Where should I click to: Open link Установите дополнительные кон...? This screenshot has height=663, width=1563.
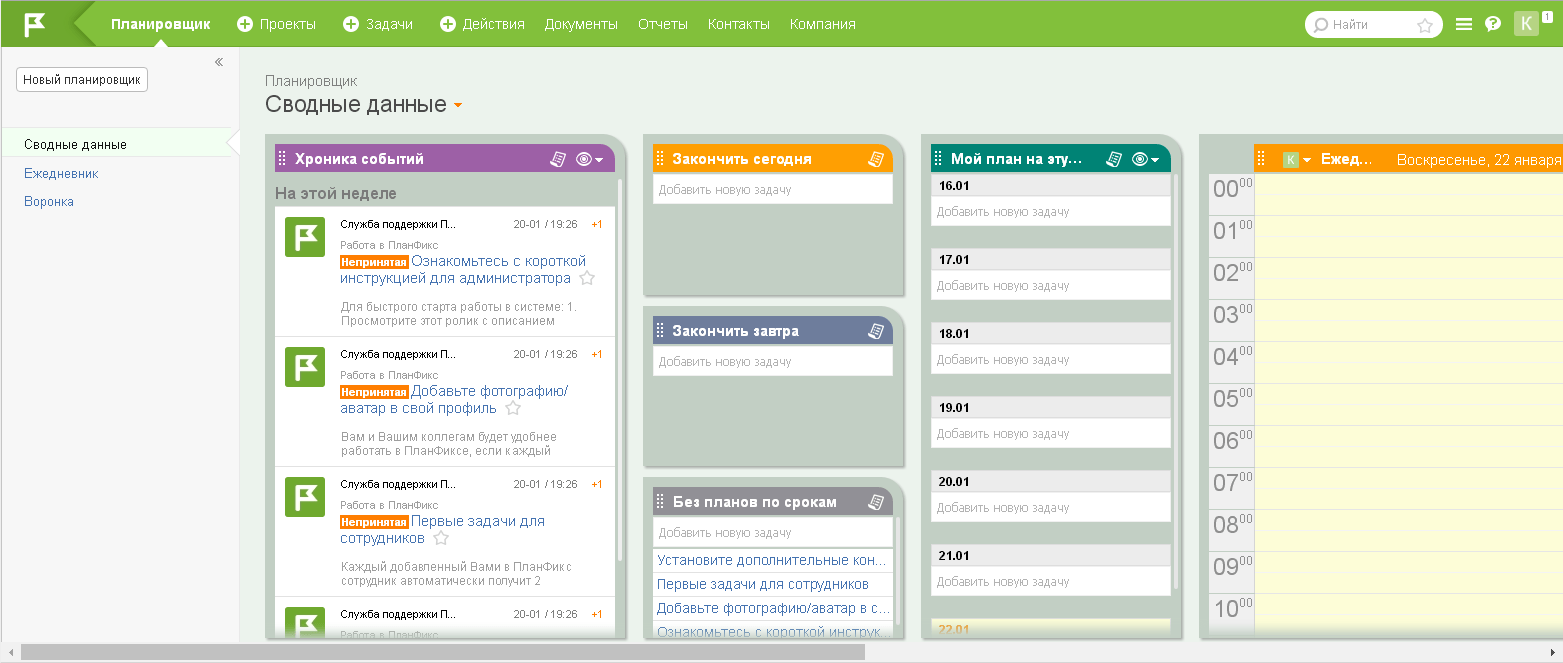pyautogui.click(x=771, y=560)
